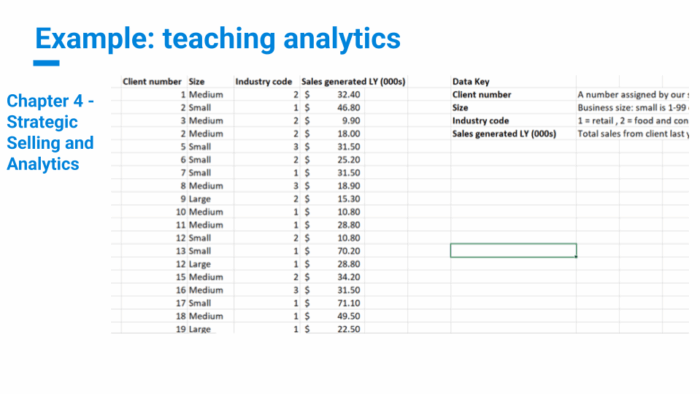
Task: Select the cell containing sales value 70.20
Action: pyautogui.click(x=332, y=251)
